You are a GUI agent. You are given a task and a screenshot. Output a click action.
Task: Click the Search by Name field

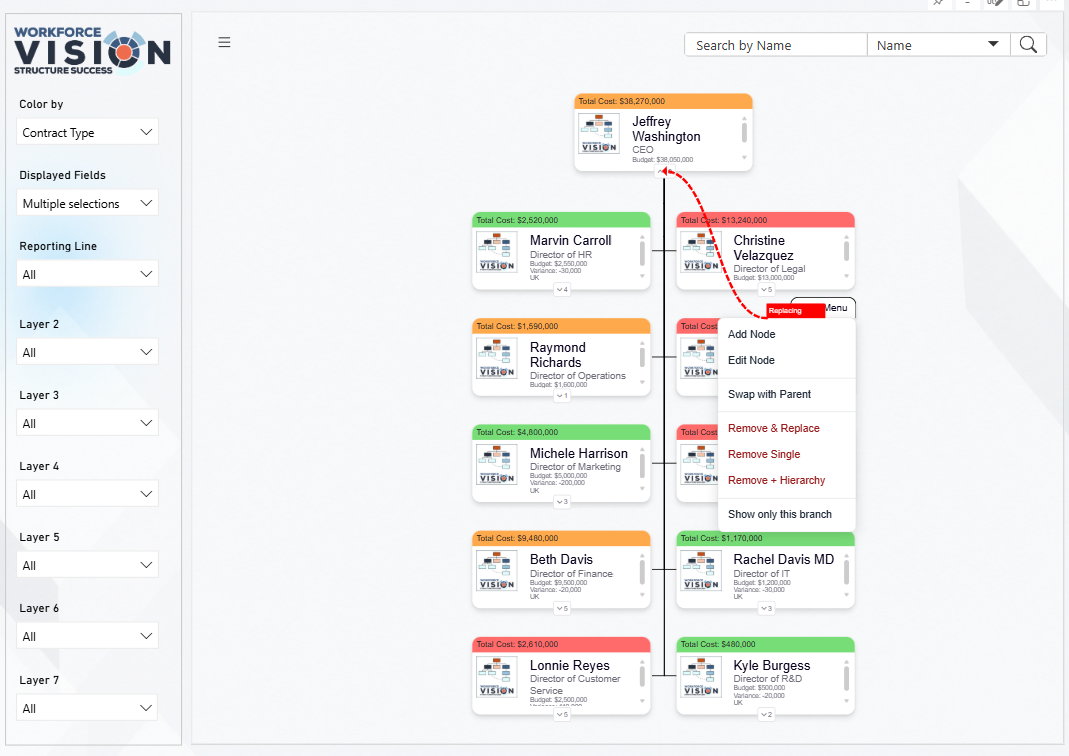(776, 45)
